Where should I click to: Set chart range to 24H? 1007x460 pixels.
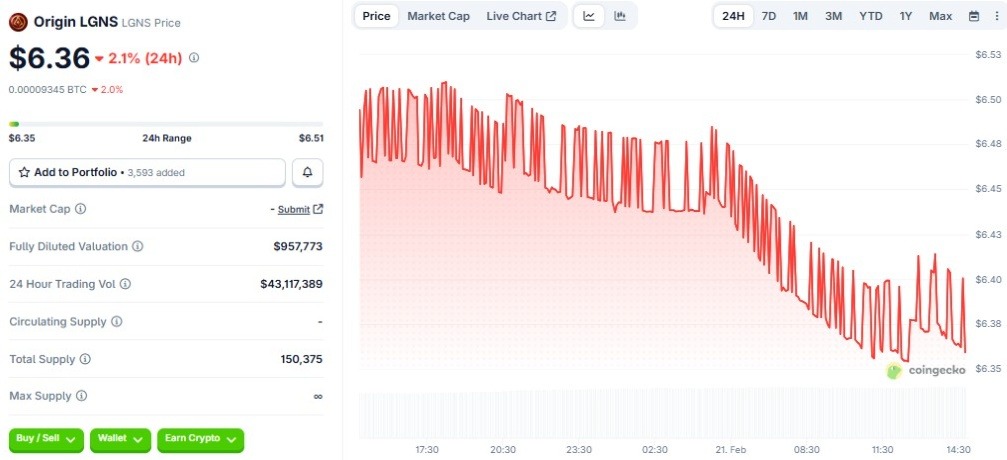pyautogui.click(x=733, y=16)
